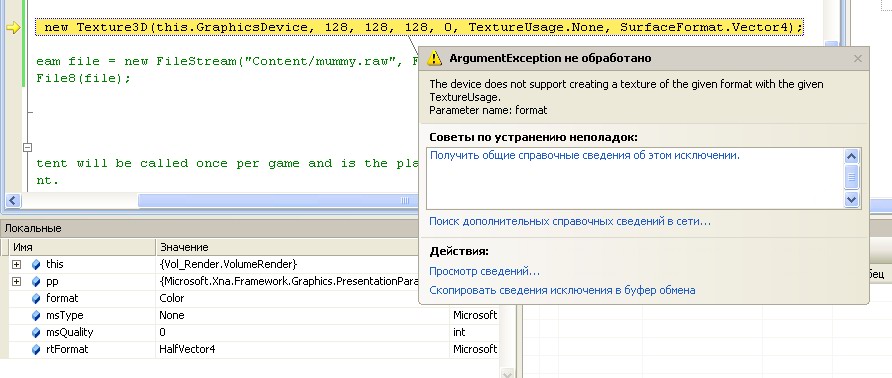The image size is (892, 378).
Task: Click 'Получить общие справочные сведения об этом исключении'
Action: point(585,155)
